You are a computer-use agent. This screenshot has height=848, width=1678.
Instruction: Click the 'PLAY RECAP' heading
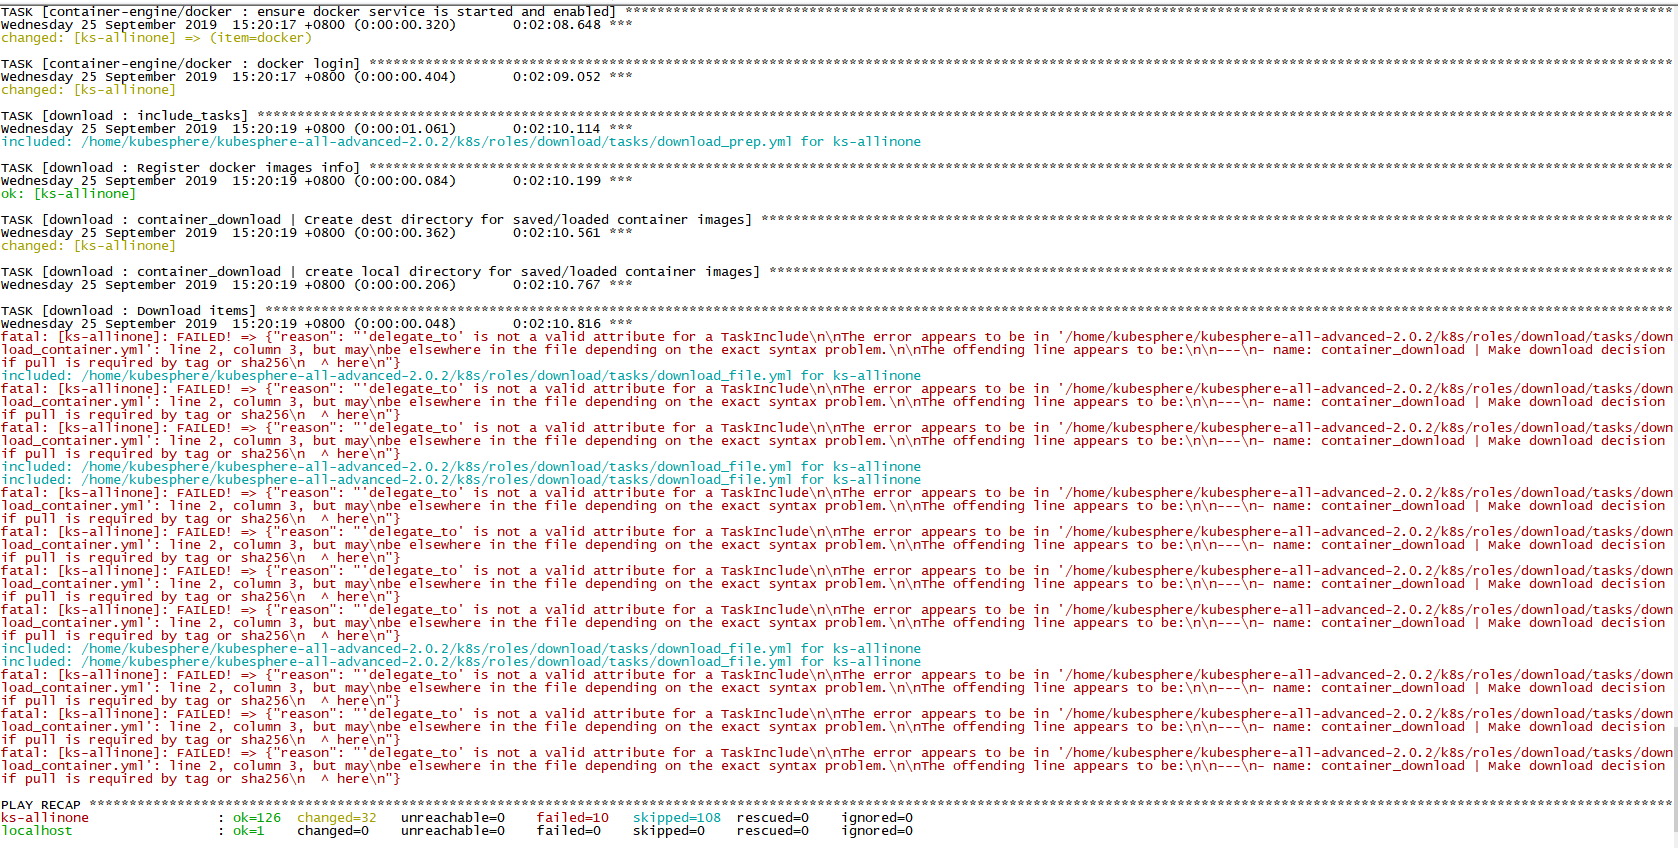pyautogui.click(x=41, y=805)
